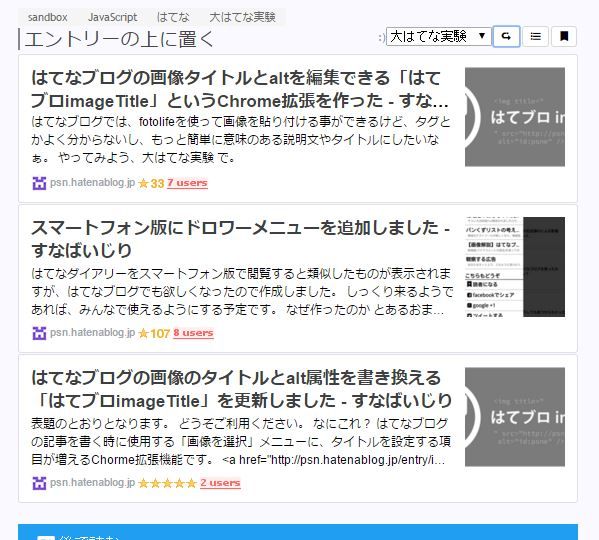Select the はてな tag
The image size is (599, 540).
(173, 17)
